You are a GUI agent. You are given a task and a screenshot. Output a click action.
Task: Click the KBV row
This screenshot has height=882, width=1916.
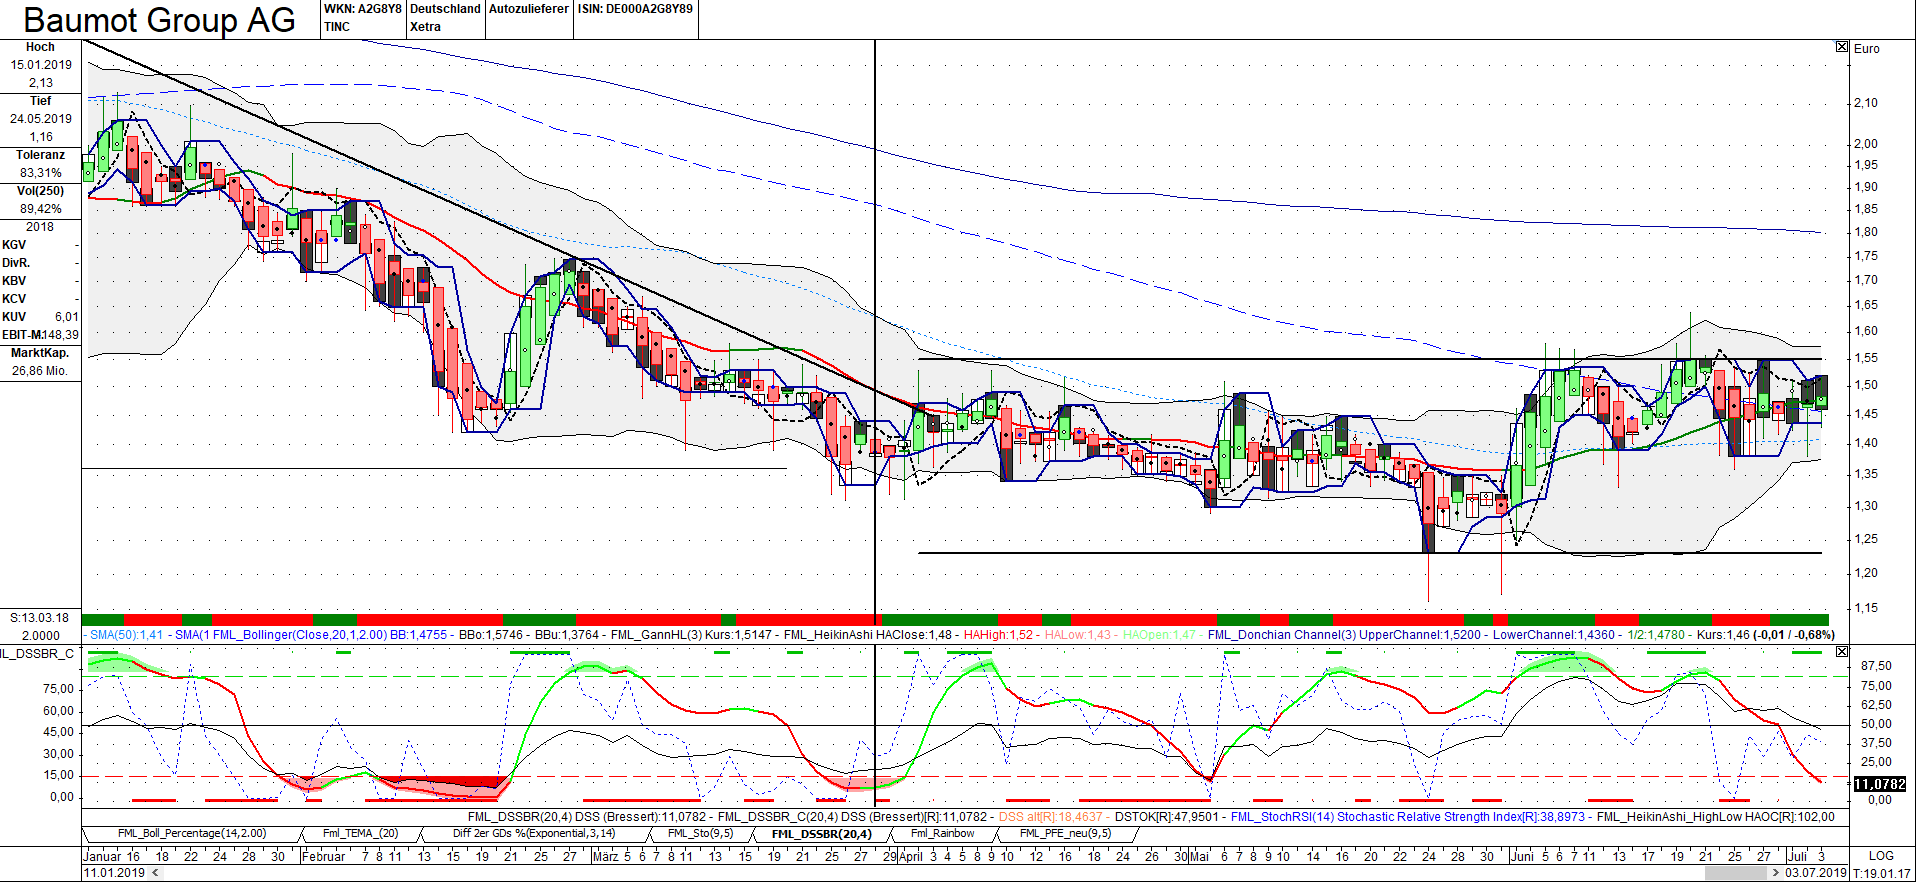click(40, 281)
